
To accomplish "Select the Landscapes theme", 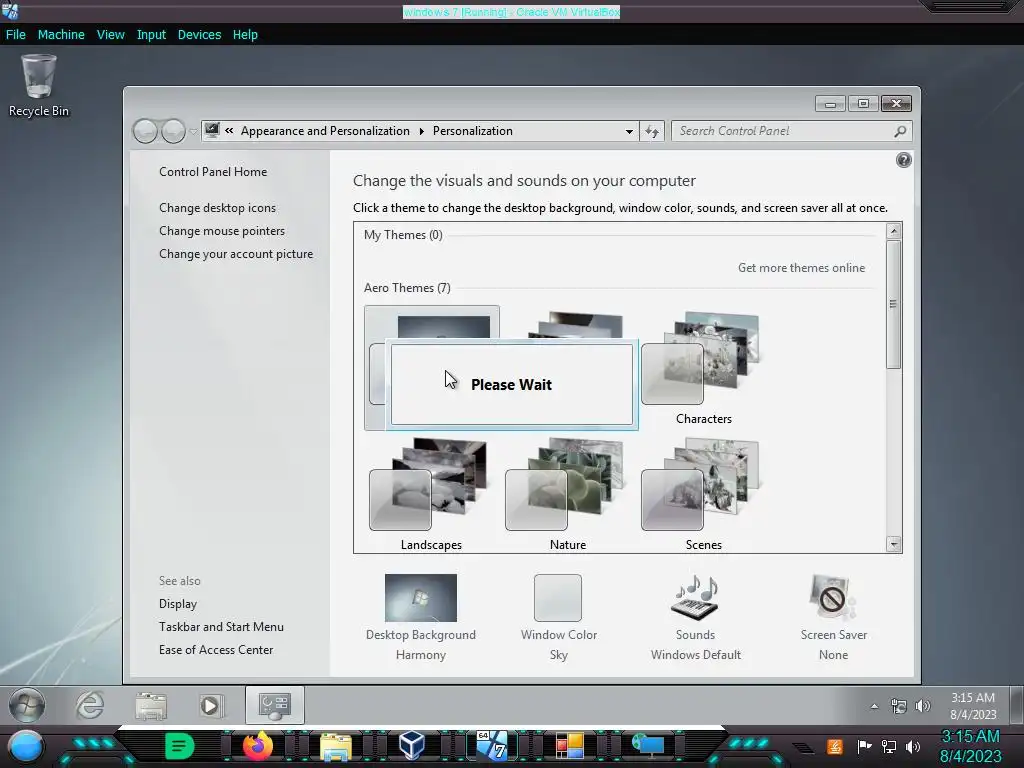I will coord(431,495).
